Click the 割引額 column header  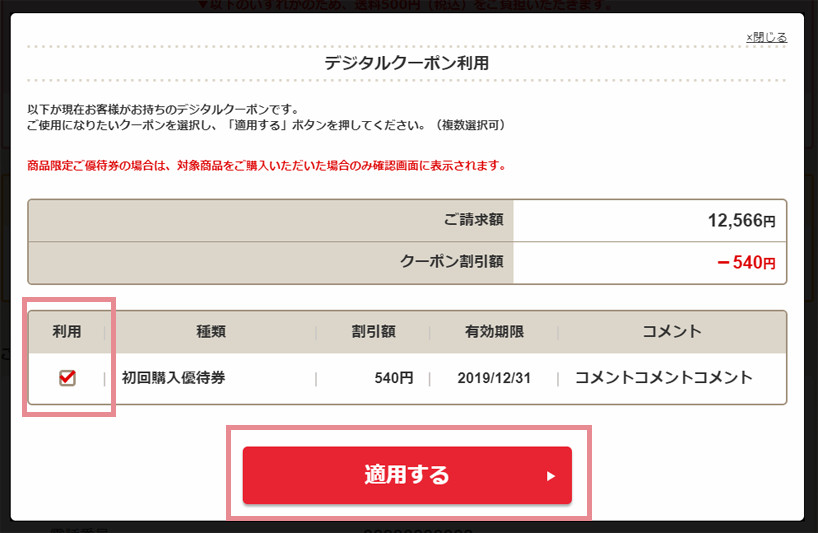(x=372, y=332)
